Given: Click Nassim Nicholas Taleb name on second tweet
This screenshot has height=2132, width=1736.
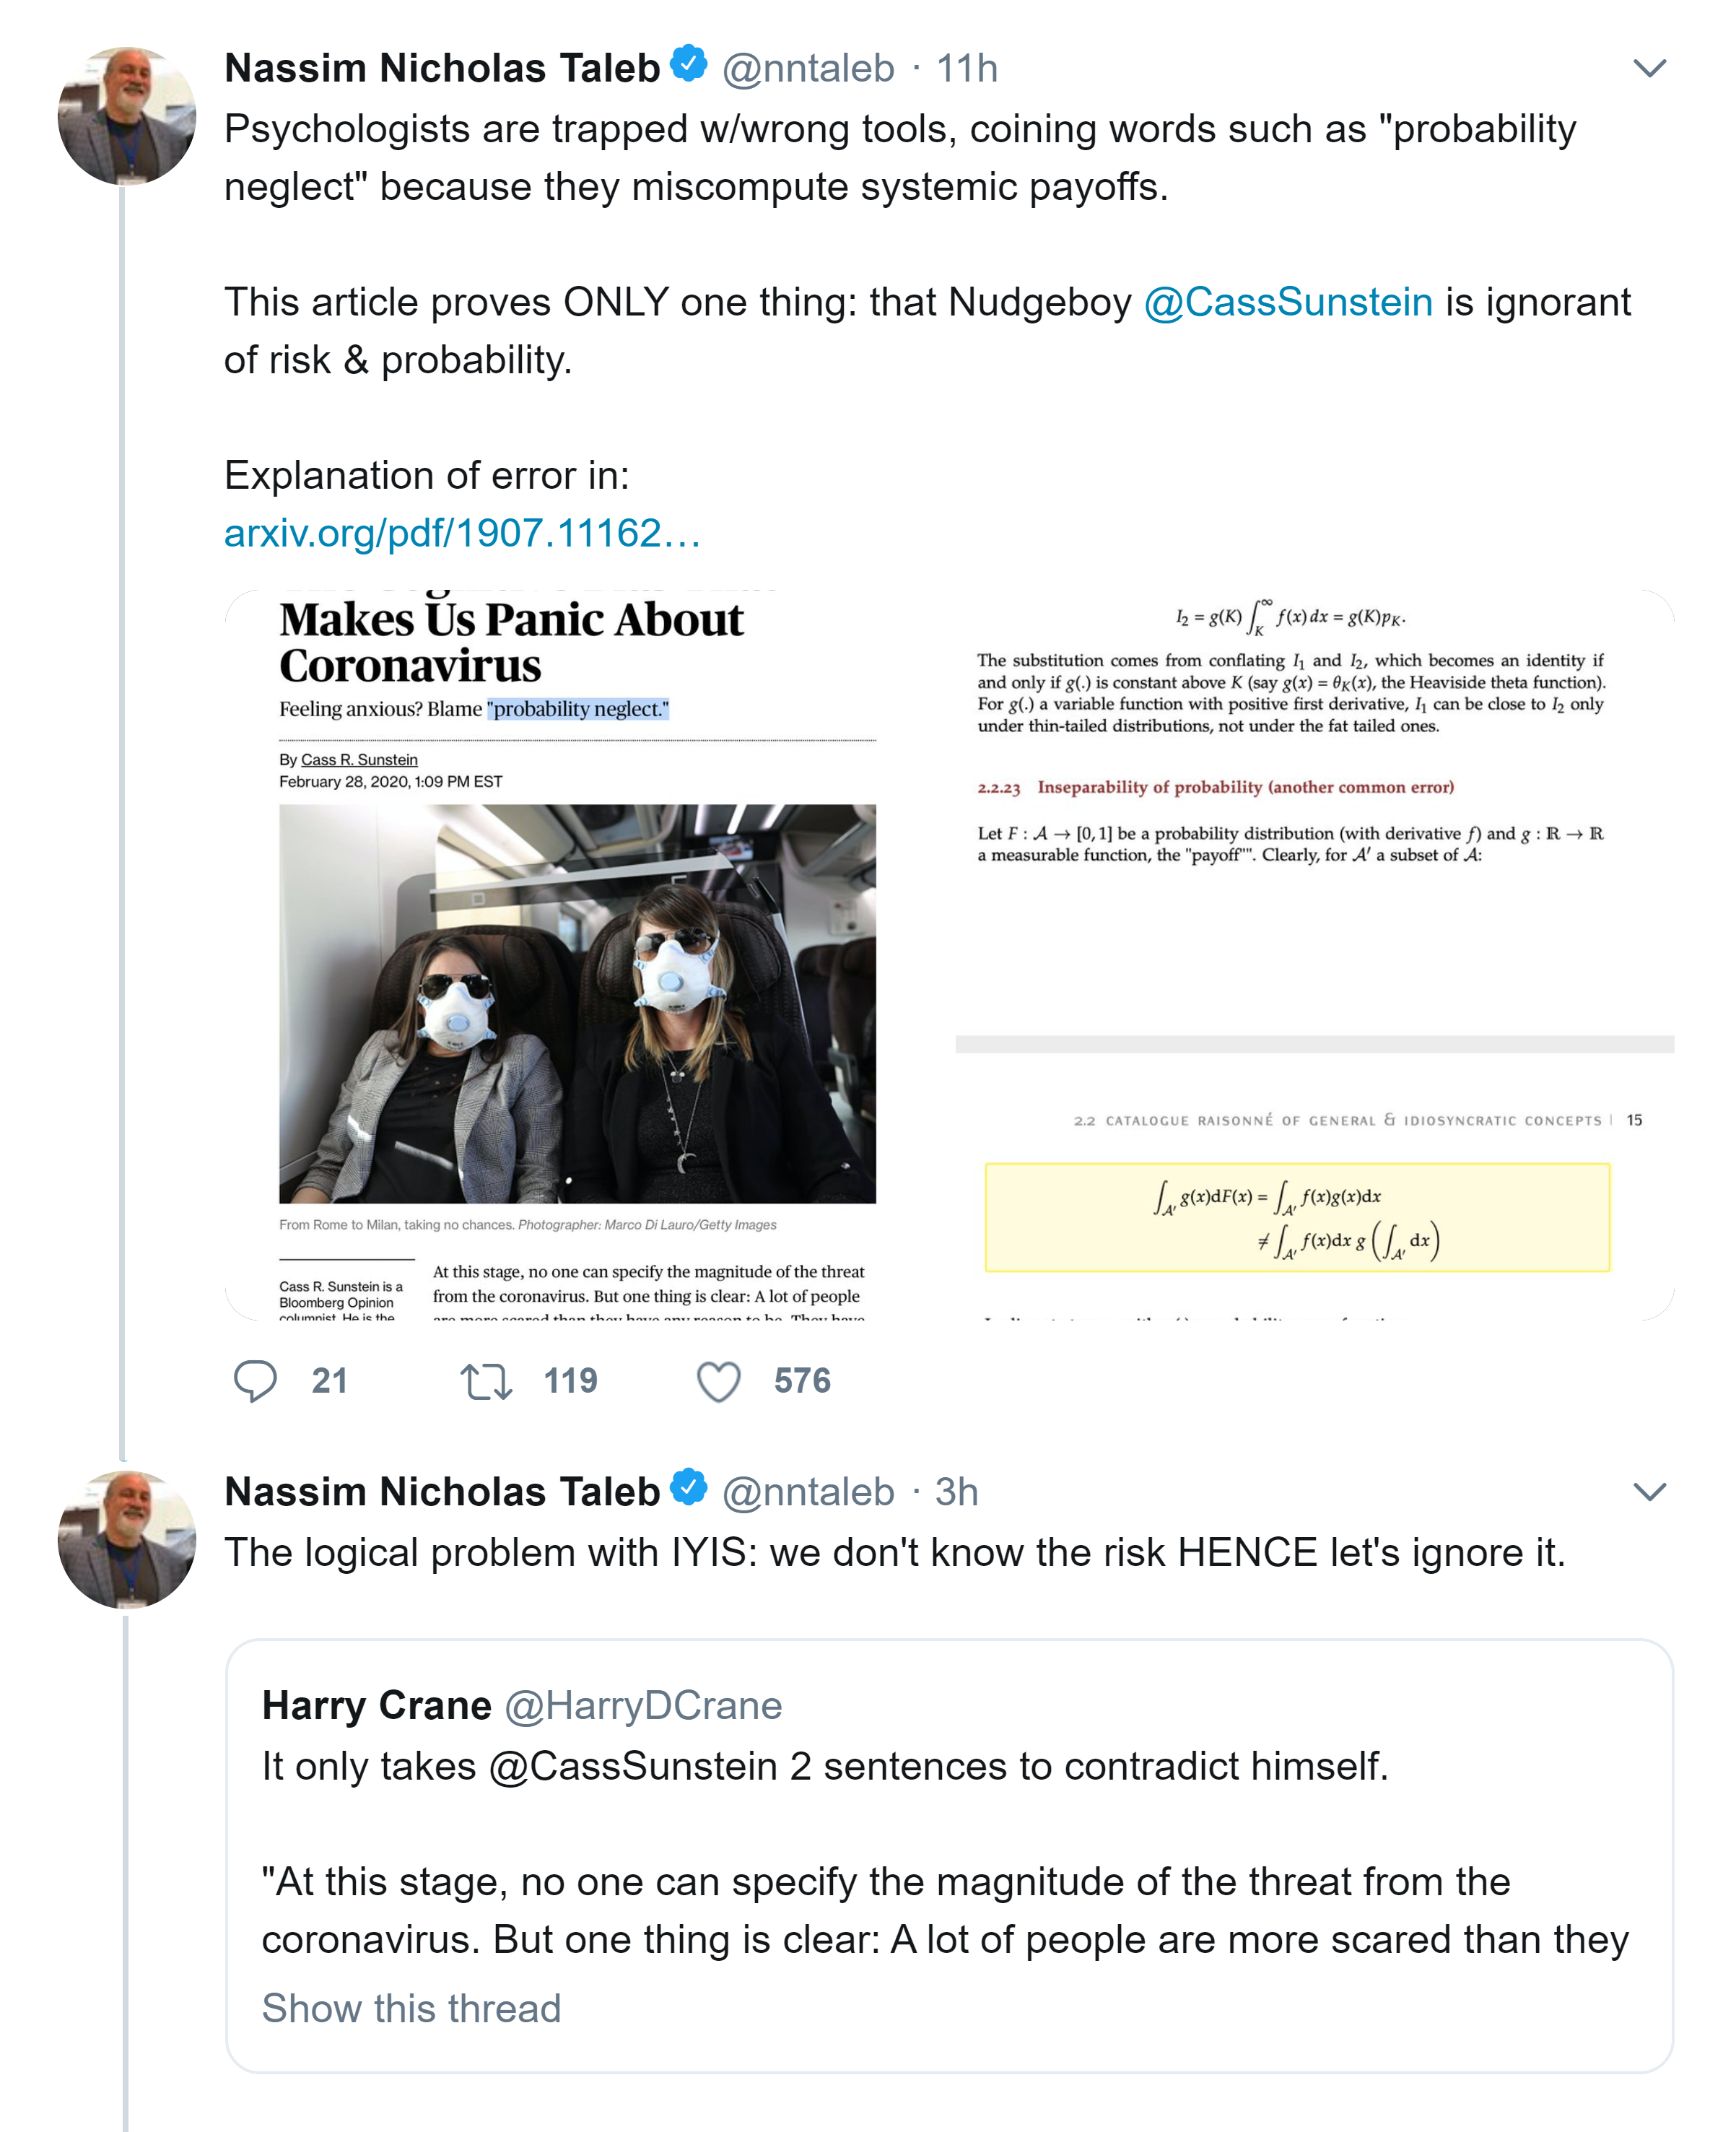Looking at the screenshot, I should tap(442, 1491).
